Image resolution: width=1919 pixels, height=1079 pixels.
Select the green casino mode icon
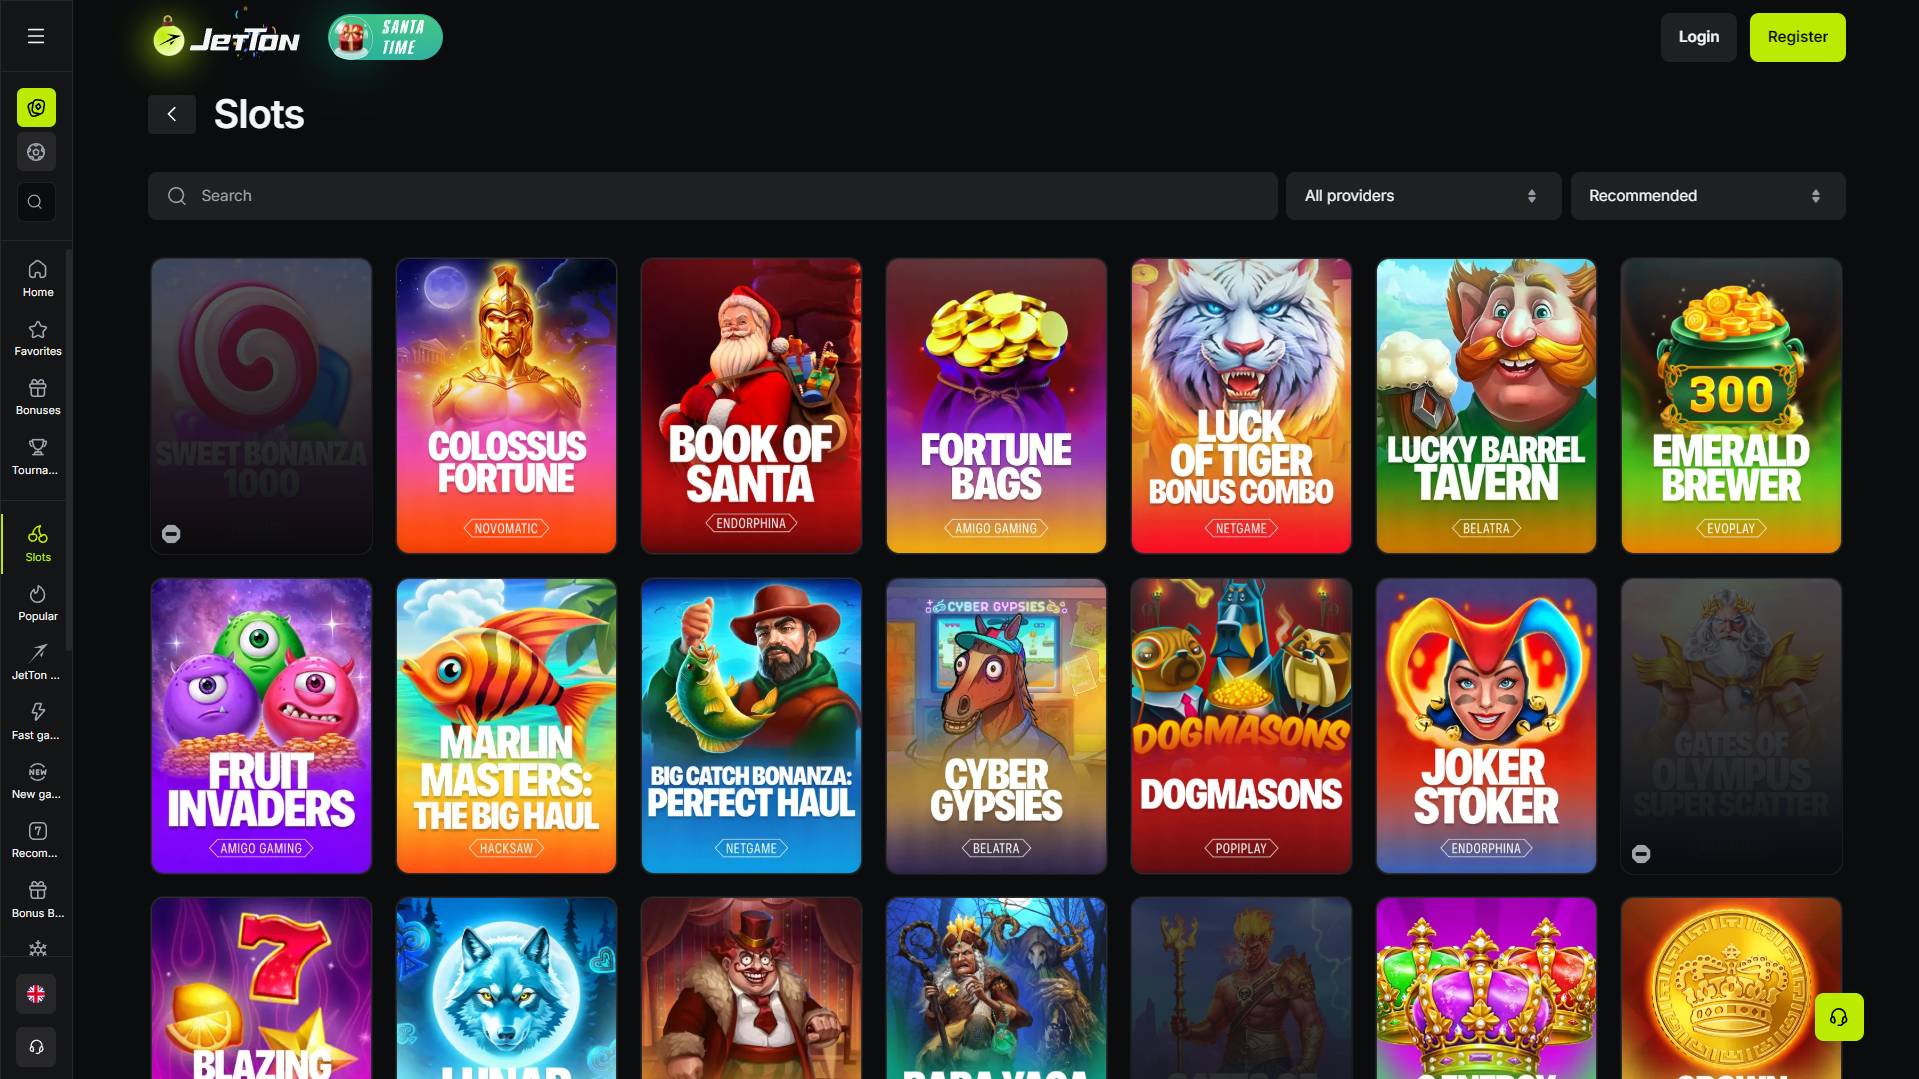36,107
